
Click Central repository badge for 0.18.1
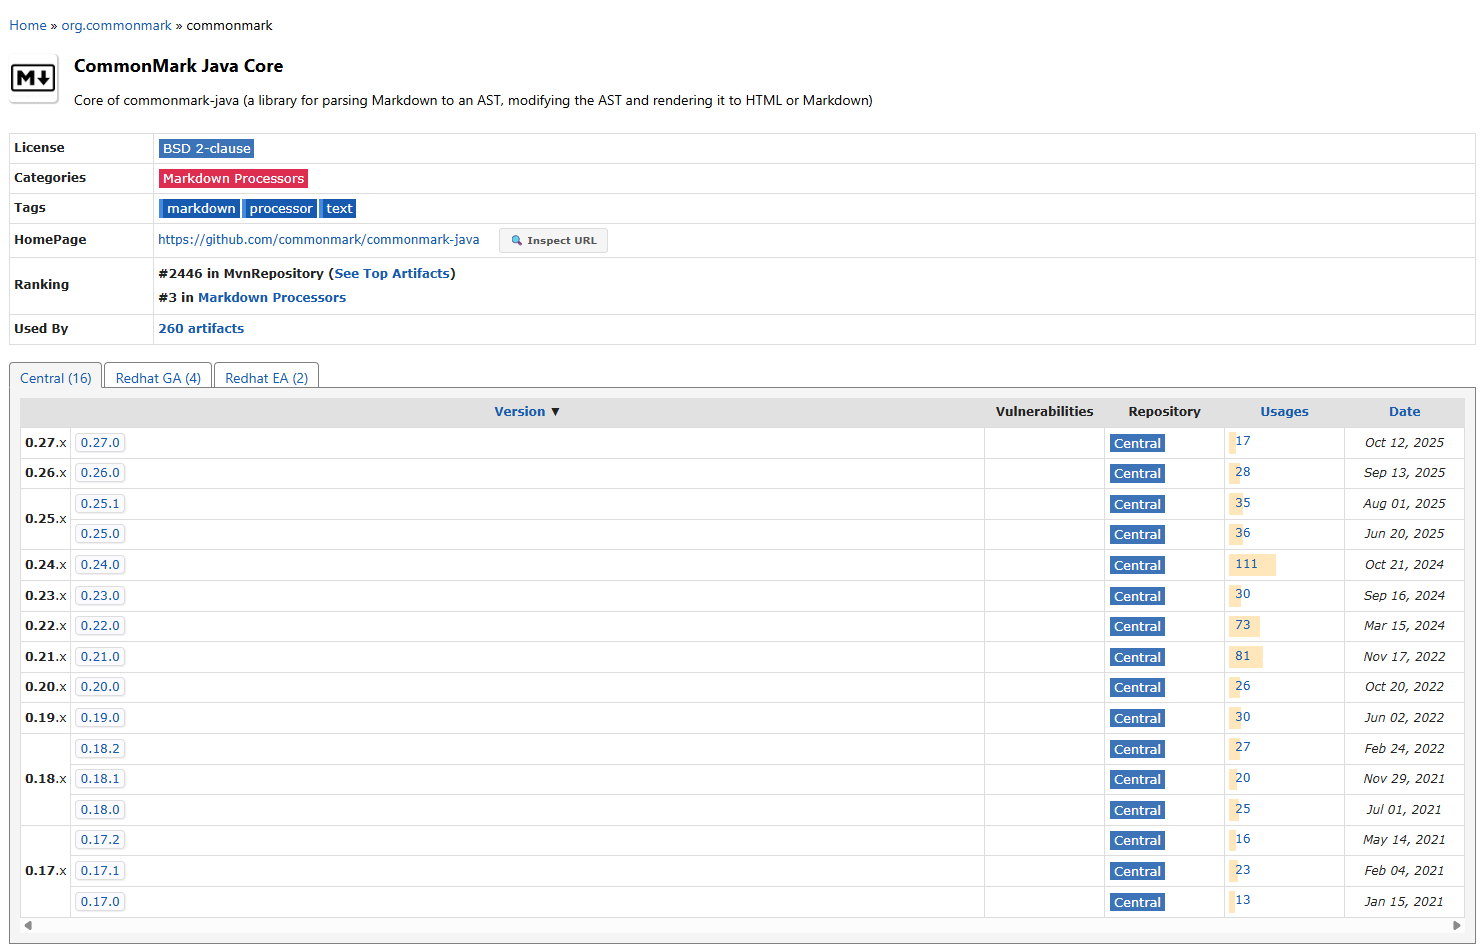(1137, 779)
